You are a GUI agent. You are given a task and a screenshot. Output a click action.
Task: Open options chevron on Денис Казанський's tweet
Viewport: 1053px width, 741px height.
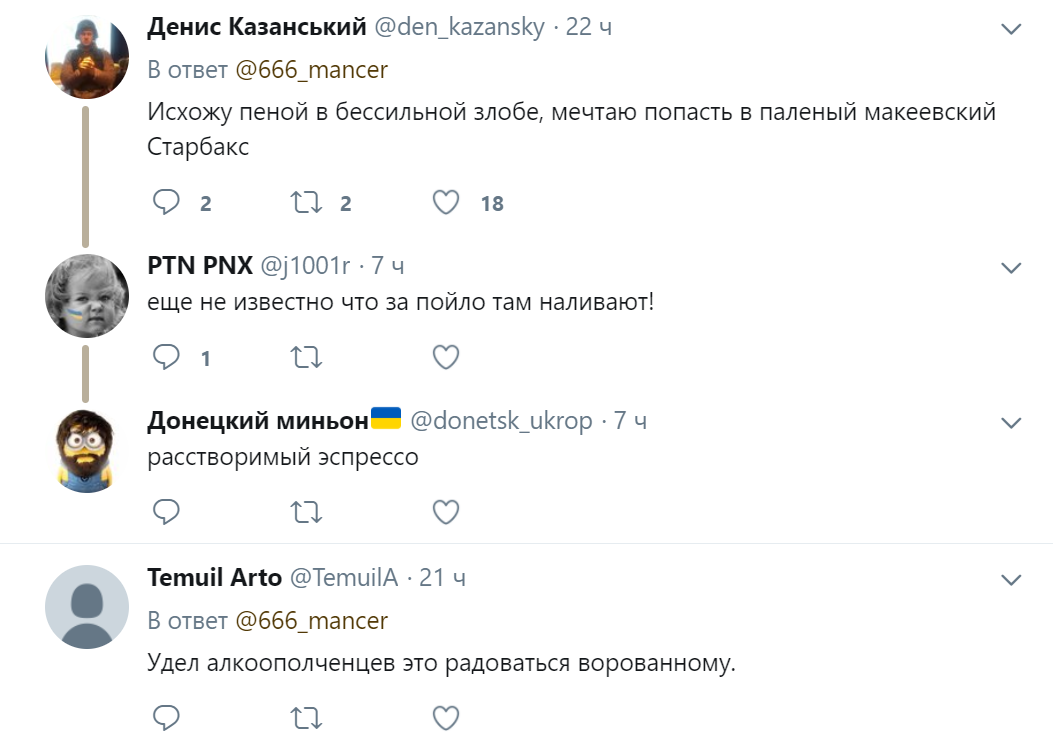point(1011,29)
